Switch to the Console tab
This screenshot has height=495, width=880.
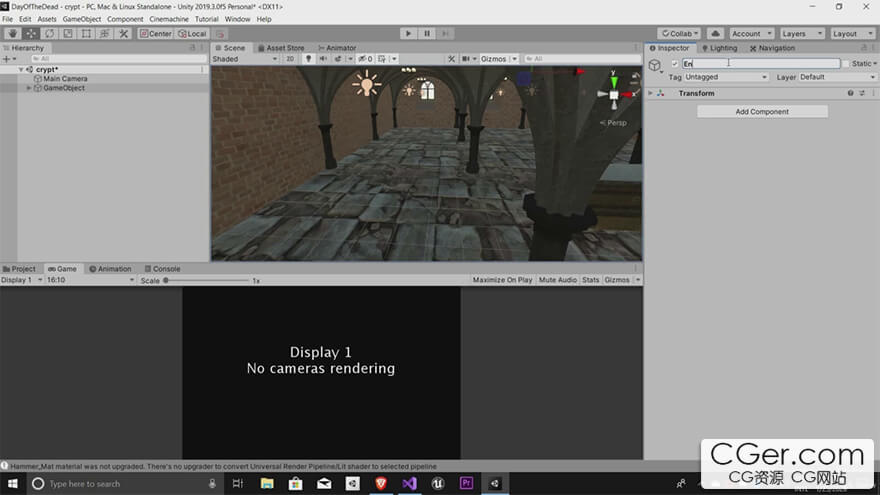pos(162,269)
